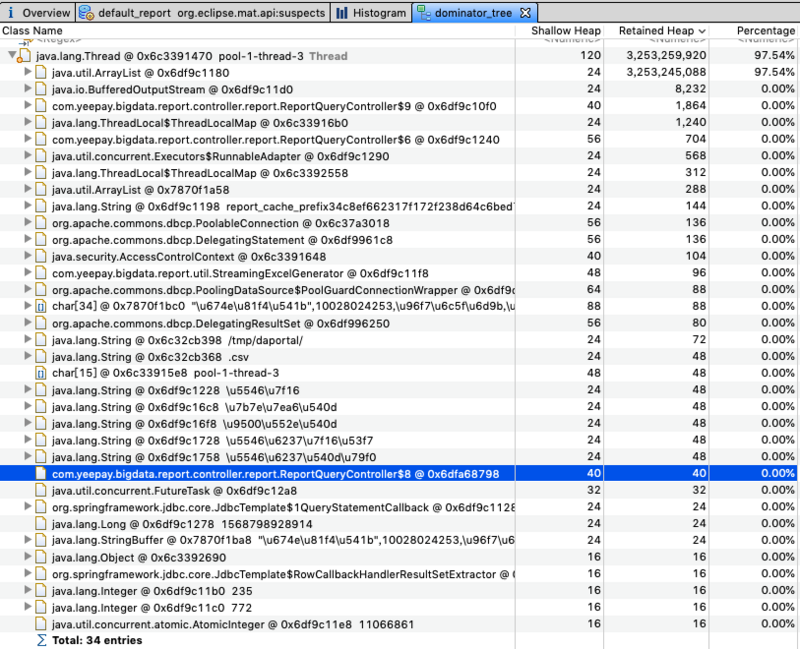
Task: Click the thread icon of java.lang.Thread row
Action: coord(24,56)
